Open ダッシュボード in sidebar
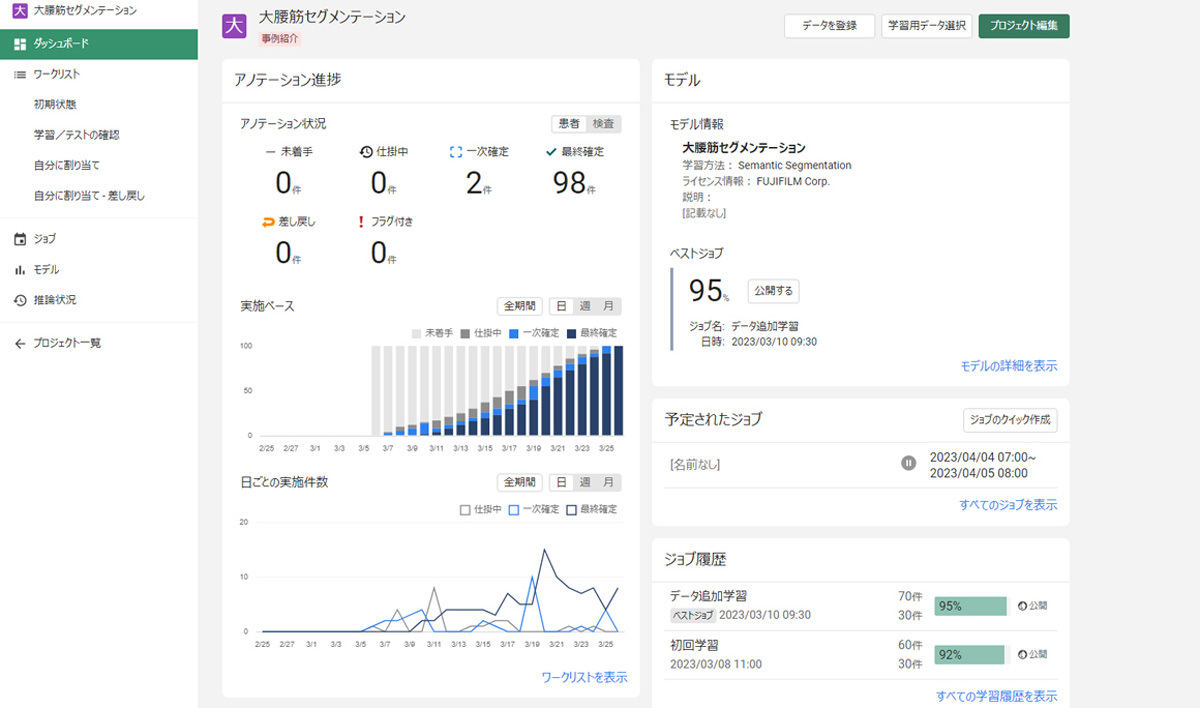1200x708 pixels. point(99,44)
